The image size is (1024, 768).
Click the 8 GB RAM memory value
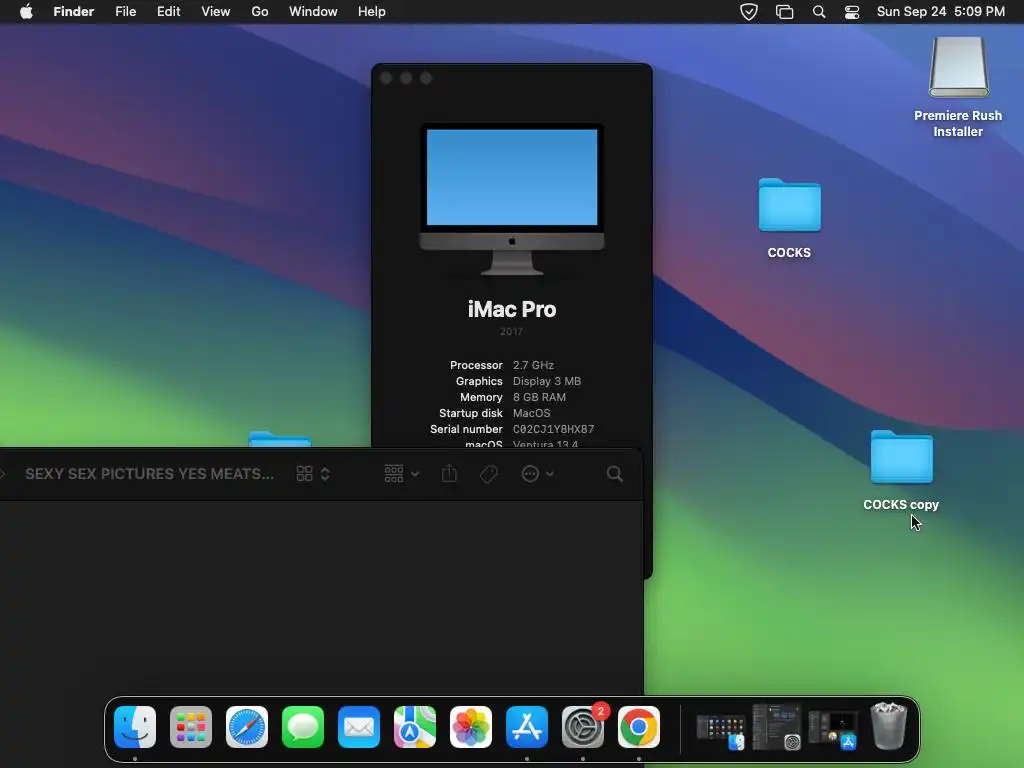(x=539, y=397)
